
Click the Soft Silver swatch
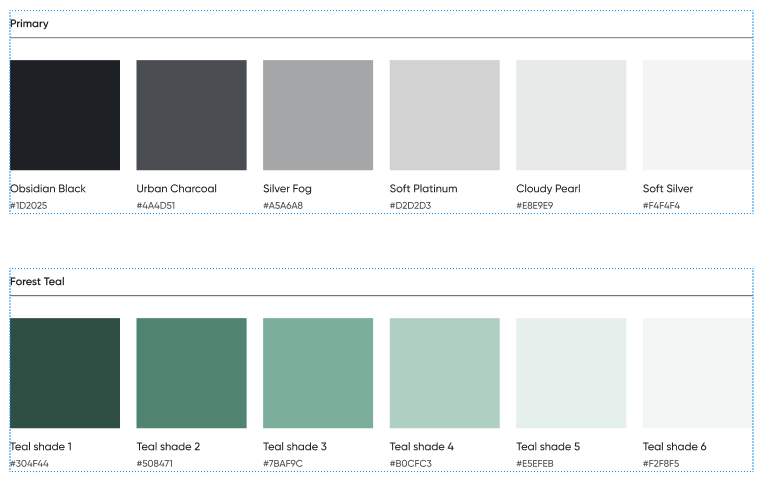point(698,115)
